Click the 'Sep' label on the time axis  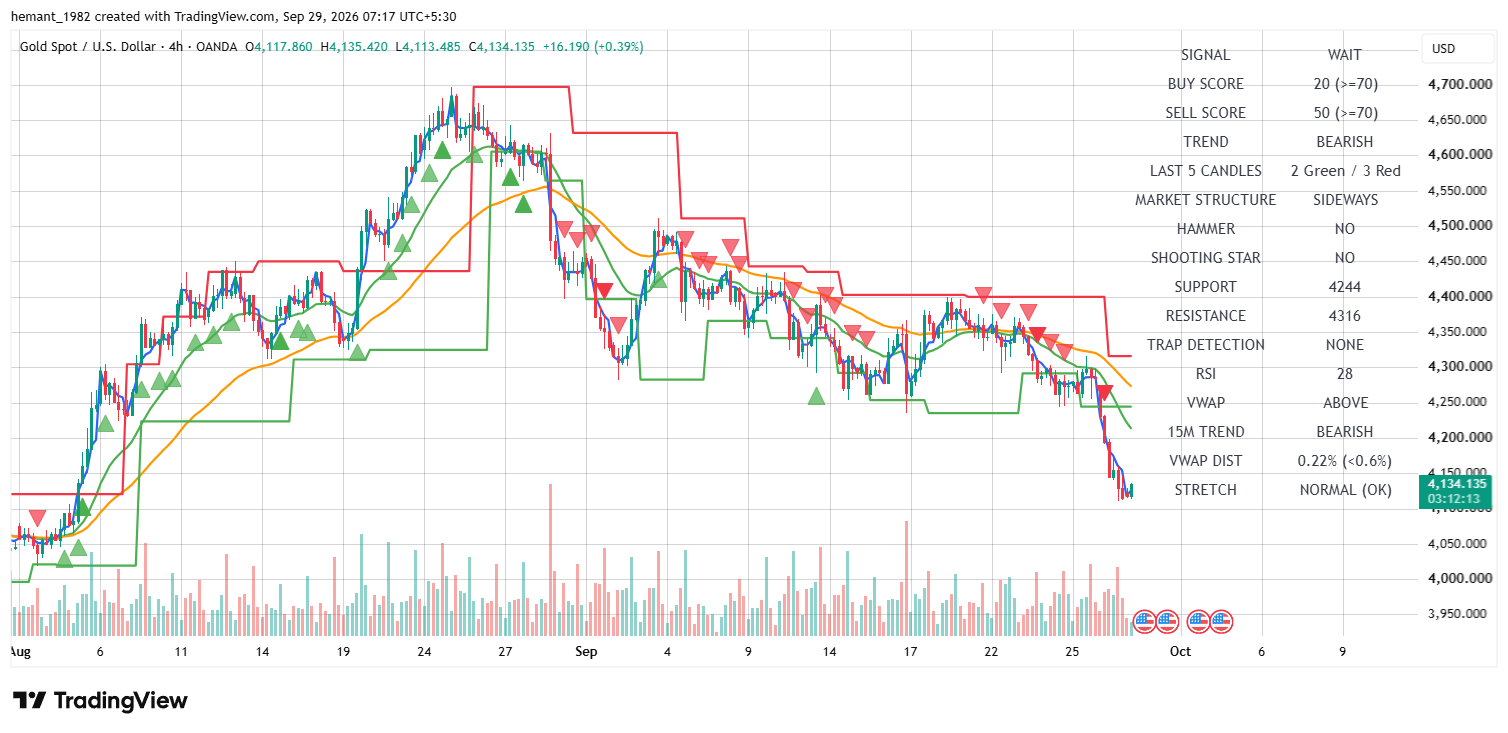(586, 651)
